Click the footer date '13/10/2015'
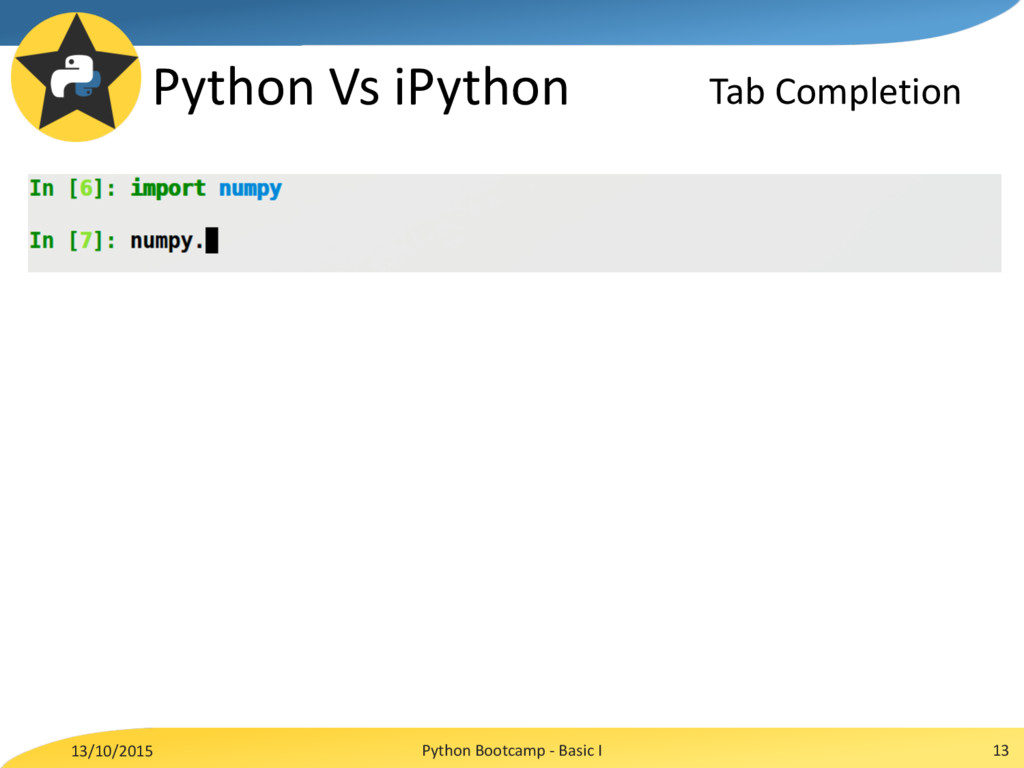This screenshot has height=768, width=1024. (x=112, y=751)
